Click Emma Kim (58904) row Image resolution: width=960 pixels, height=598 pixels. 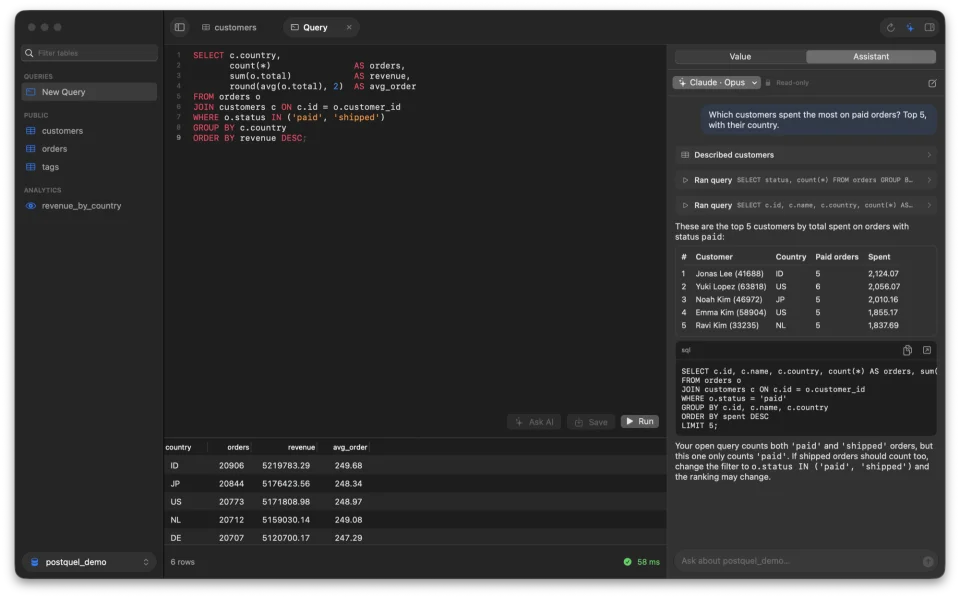point(806,312)
